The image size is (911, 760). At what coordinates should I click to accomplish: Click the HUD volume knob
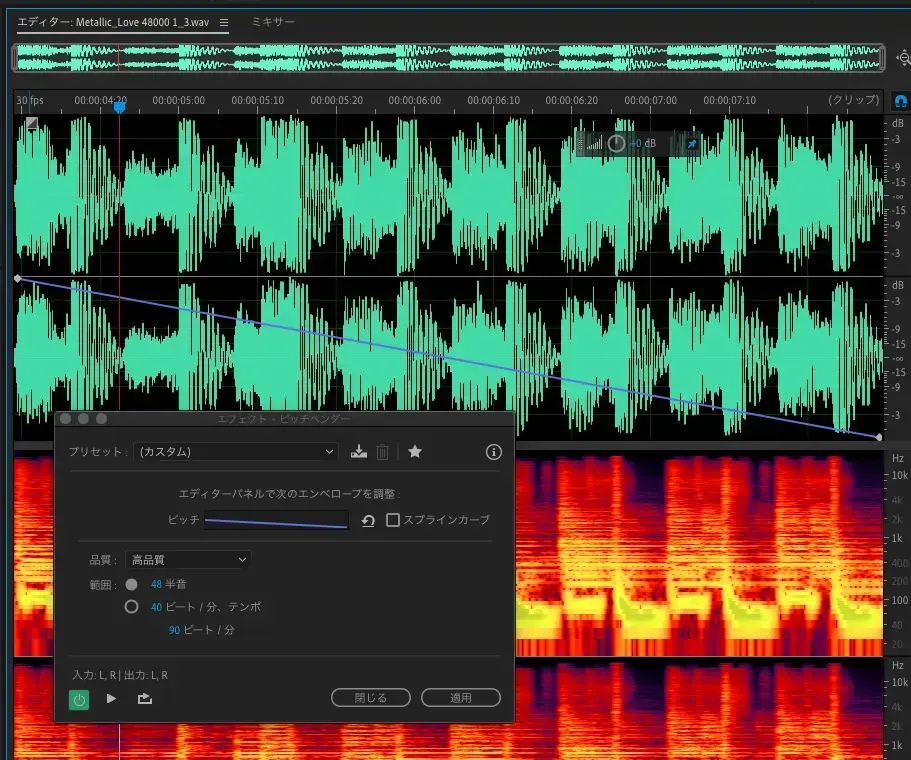(616, 144)
